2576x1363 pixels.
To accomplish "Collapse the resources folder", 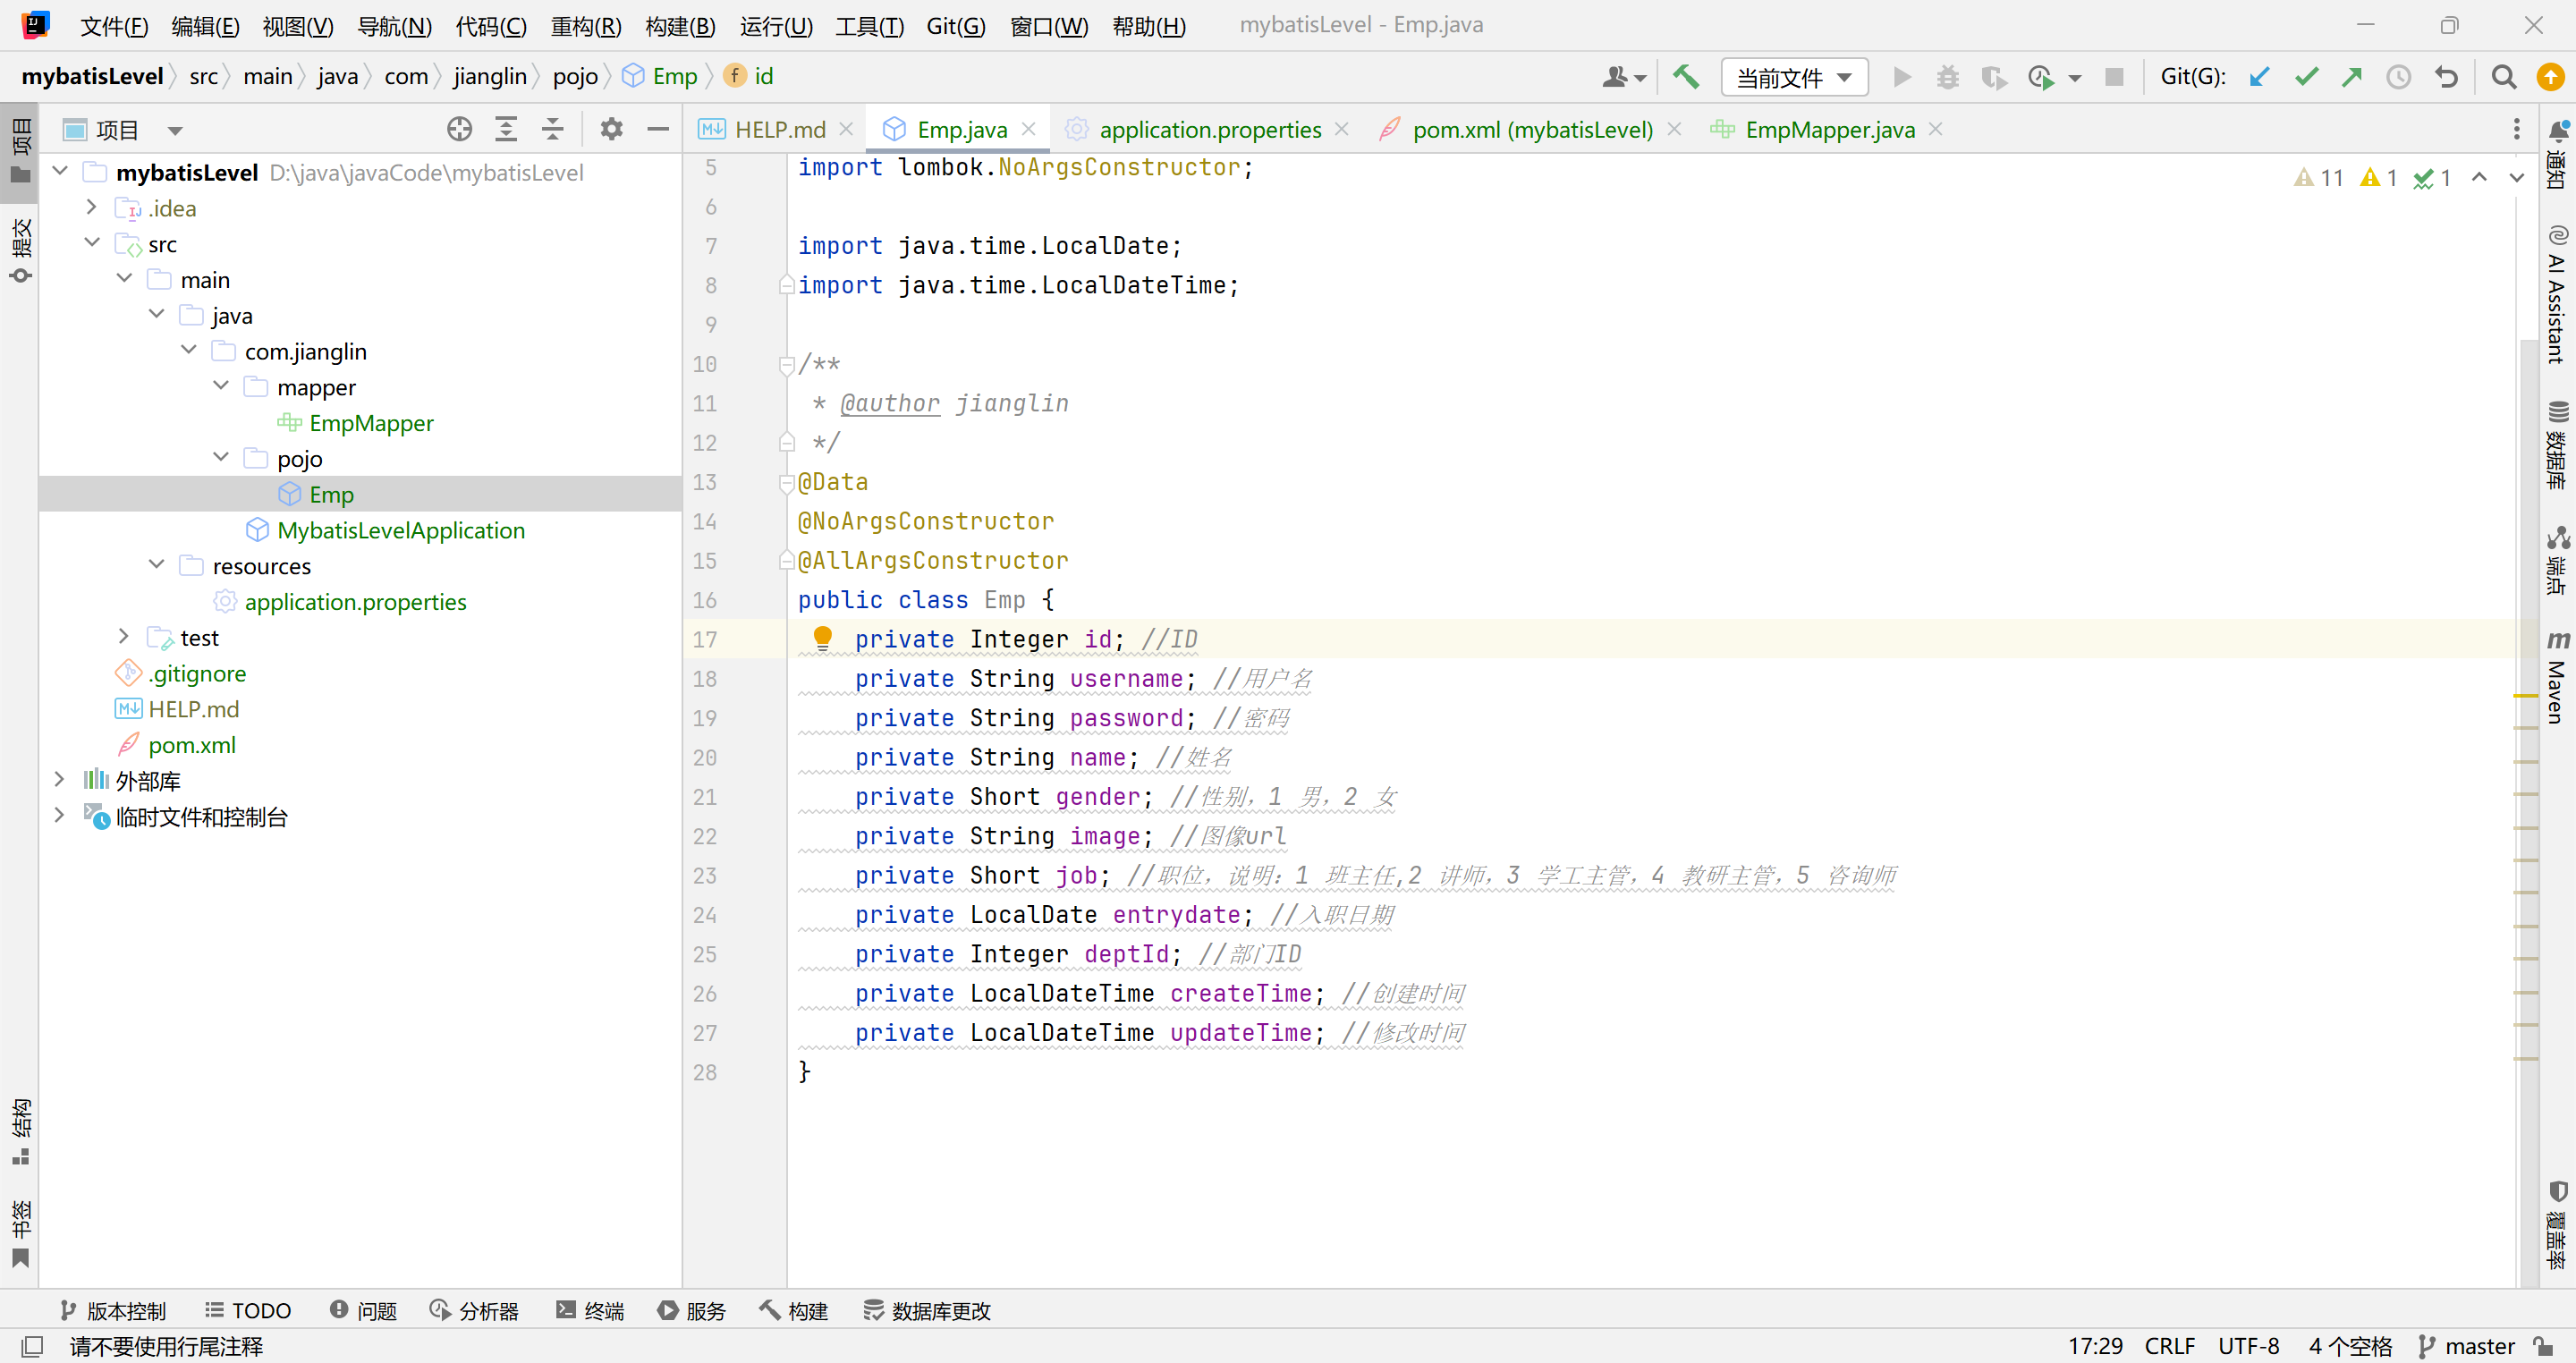I will (156, 565).
